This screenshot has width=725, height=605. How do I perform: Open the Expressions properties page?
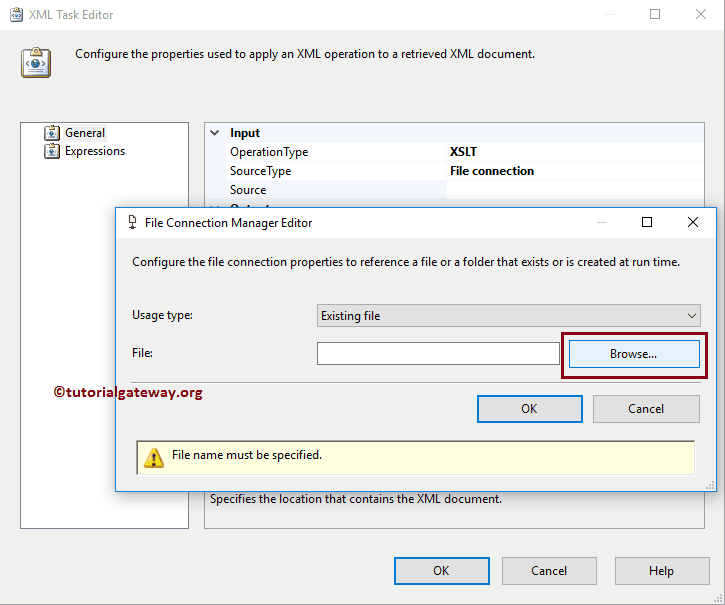pos(95,151)
